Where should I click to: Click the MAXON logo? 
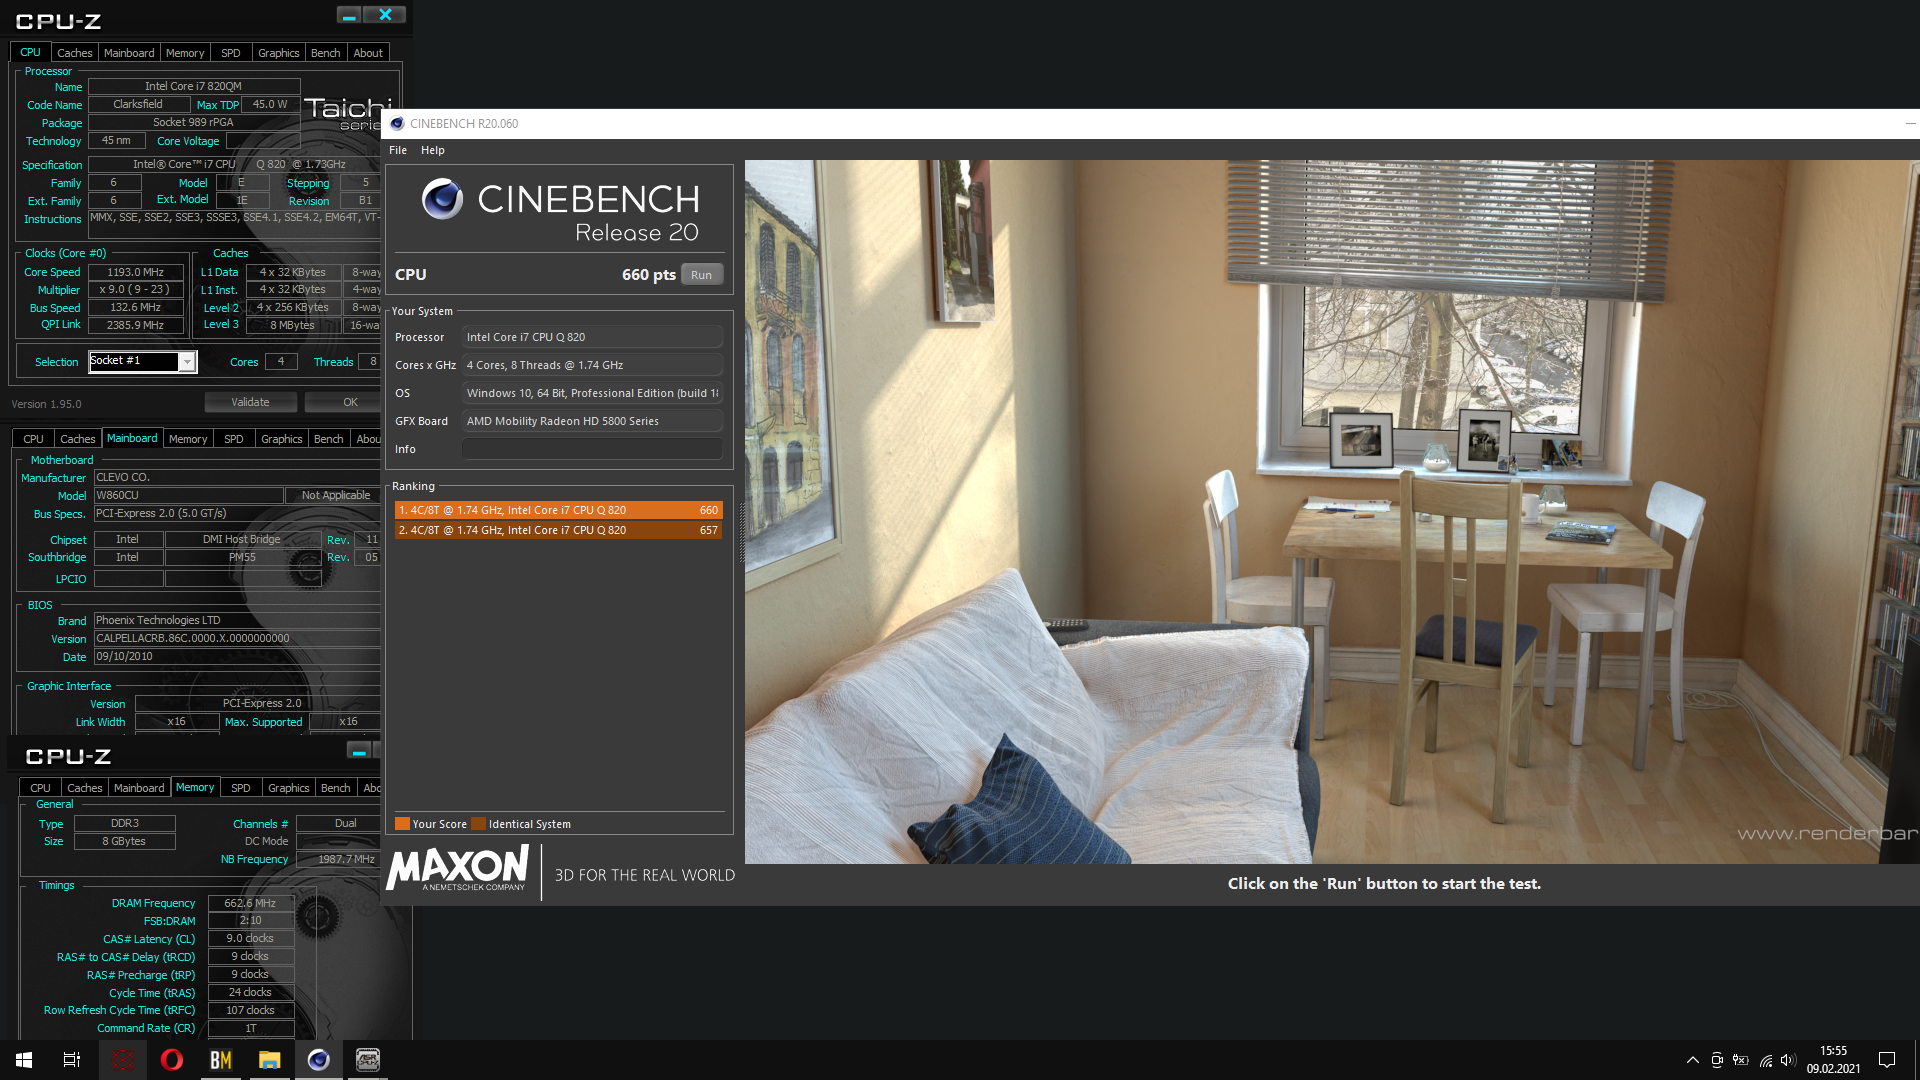(x=457, y=868)
